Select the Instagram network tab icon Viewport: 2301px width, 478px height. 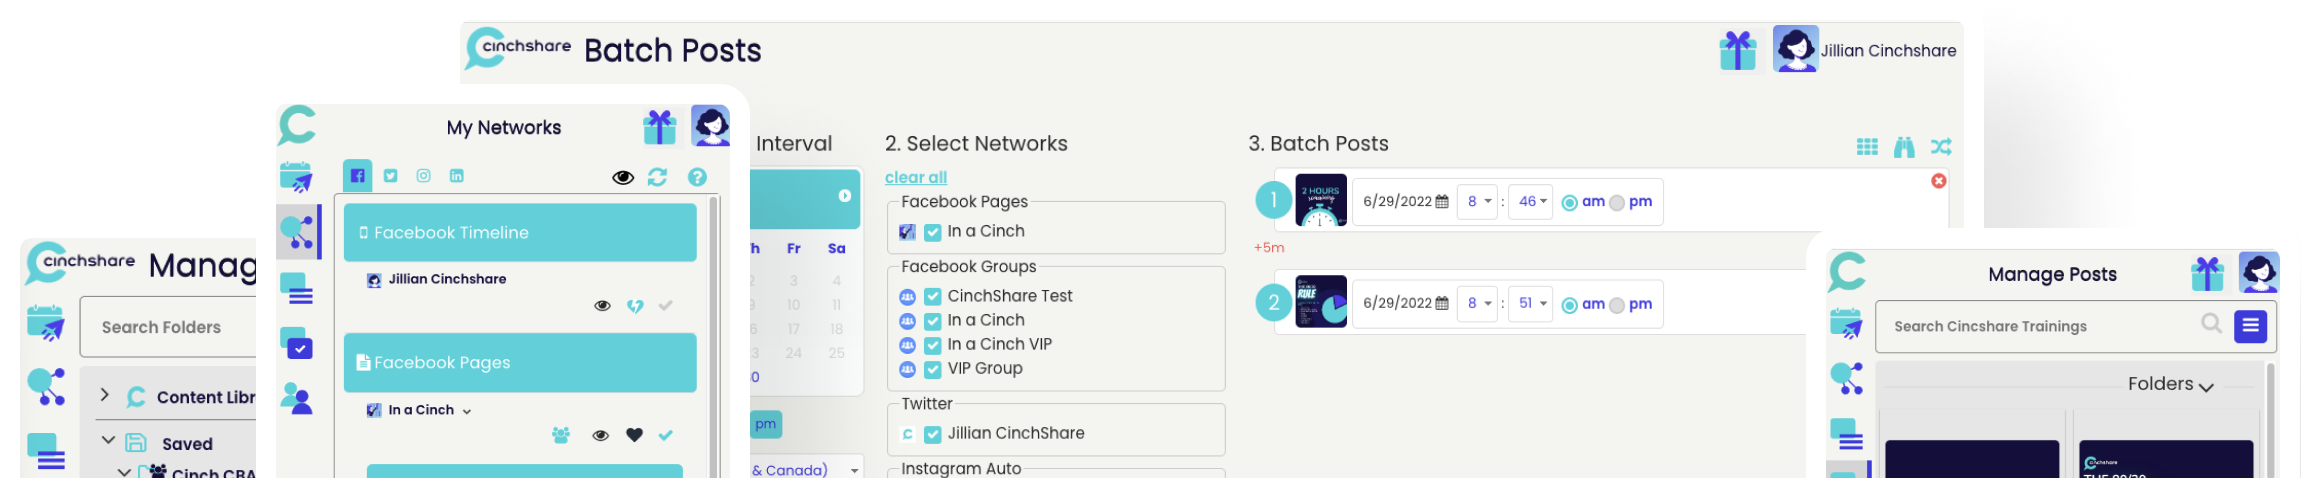424,176
